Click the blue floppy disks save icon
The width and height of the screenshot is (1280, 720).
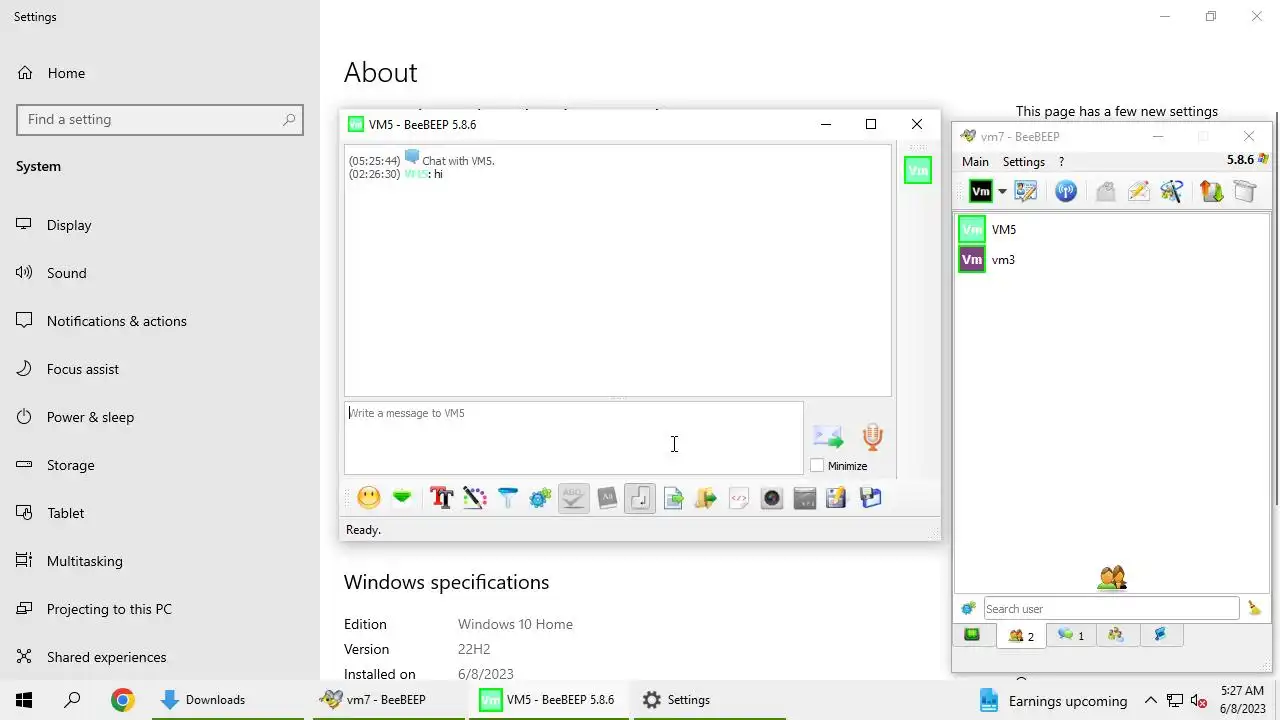[871, 498]
